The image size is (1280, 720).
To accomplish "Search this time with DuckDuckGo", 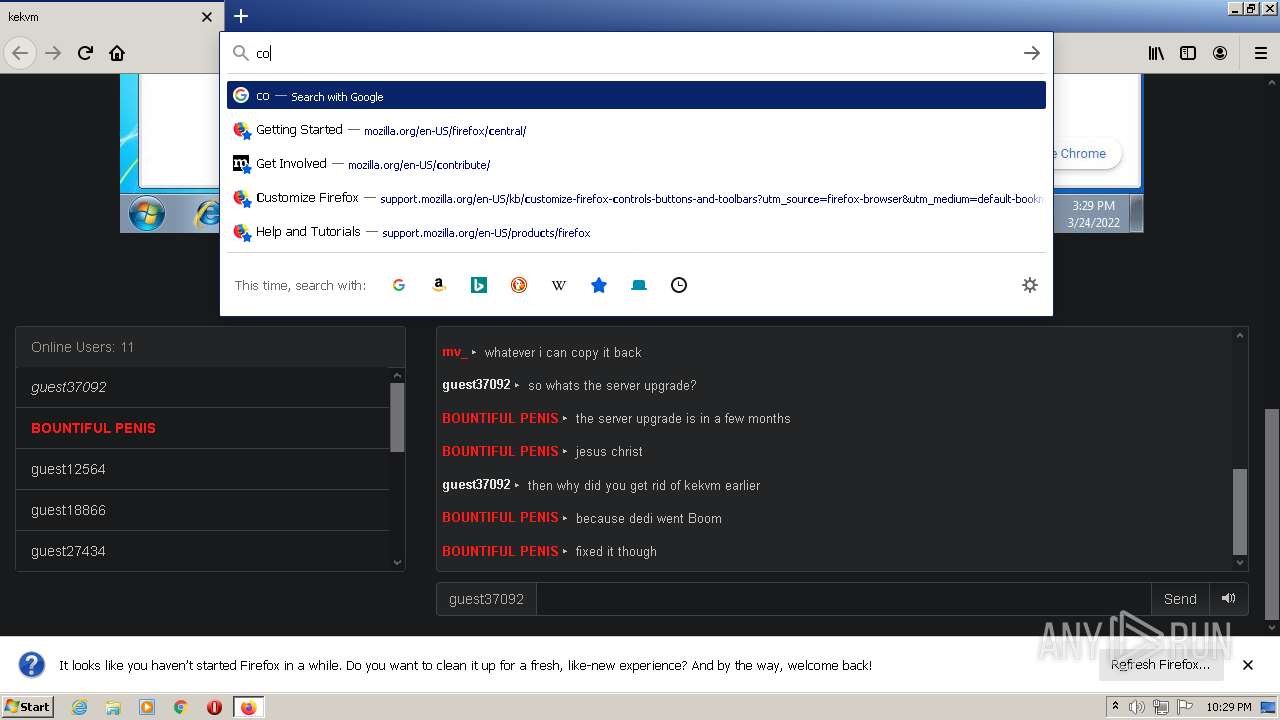I will click(518, 285).
